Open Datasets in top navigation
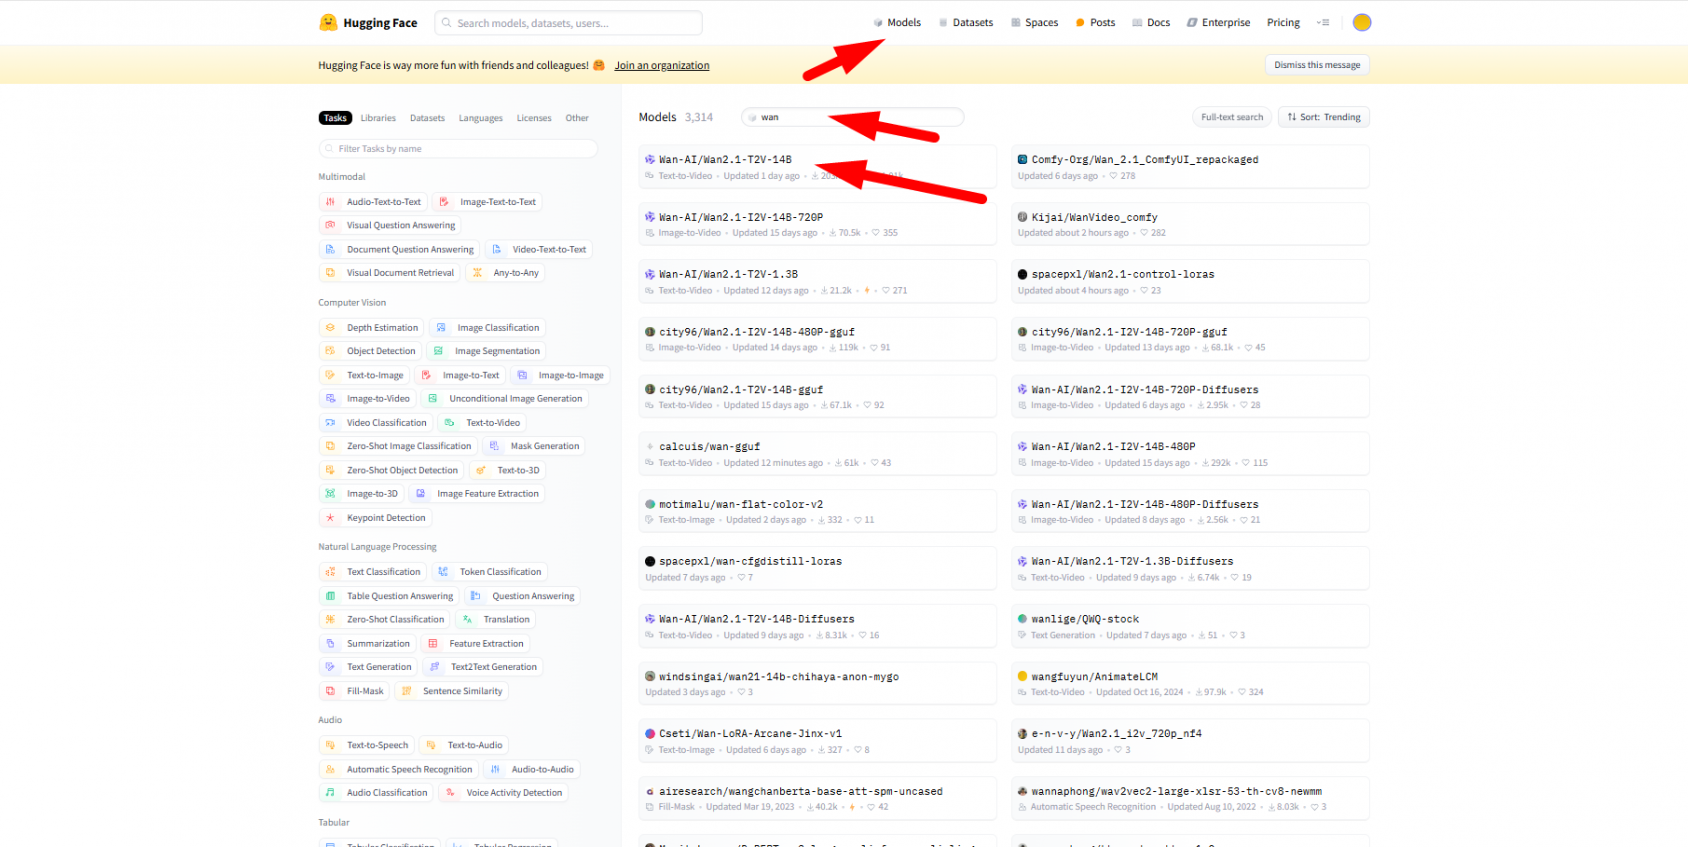 966,22
